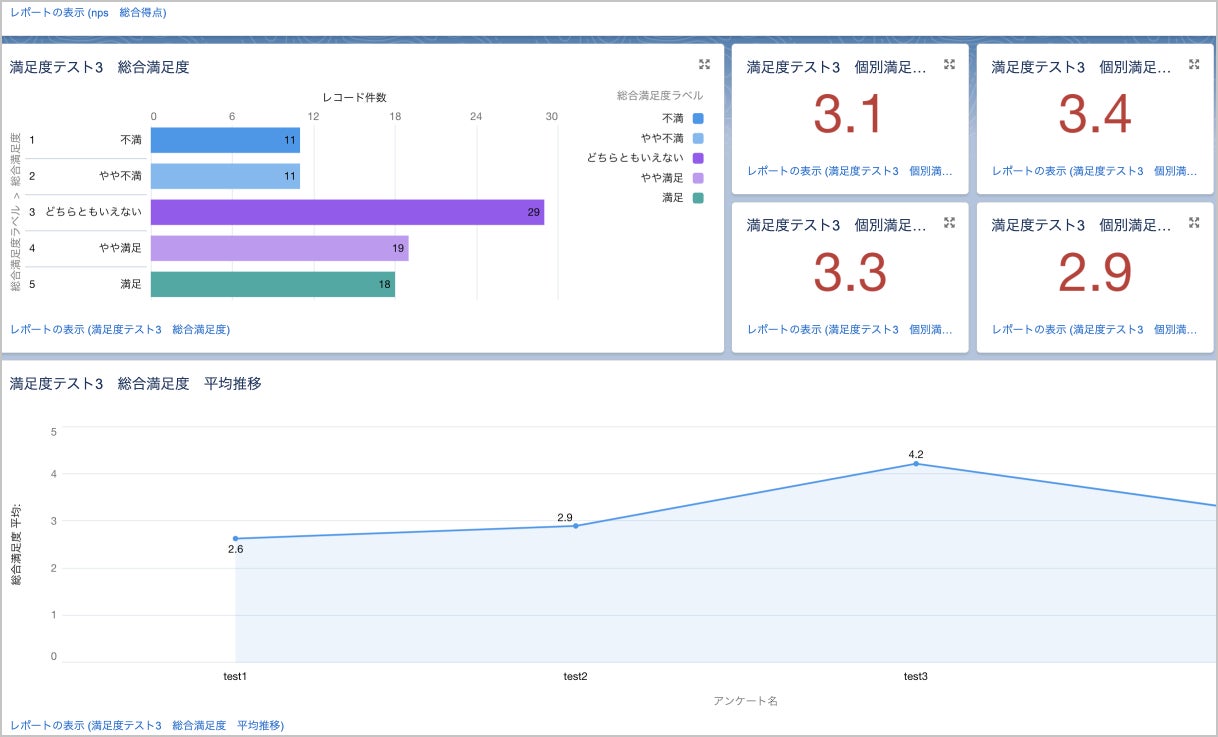Screen dimensions: 1218x737
Task: Select the どちらともいえない bar with value 29
Action: click(x=347, y=212)
